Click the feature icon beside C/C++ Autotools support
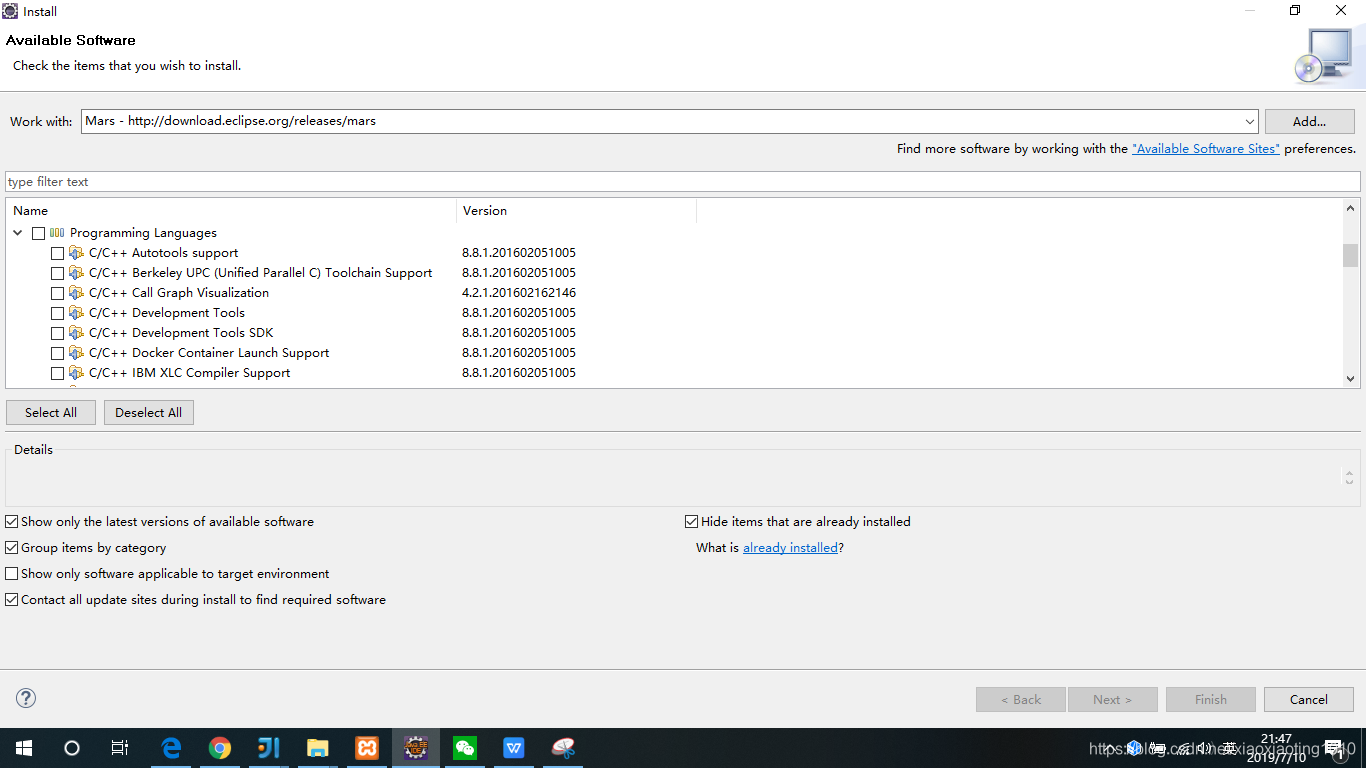The image size is (1366, 768). [76, 253]
